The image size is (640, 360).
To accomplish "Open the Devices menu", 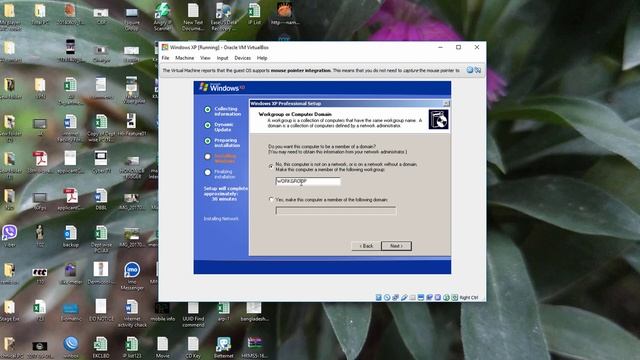I will click(242, 58).
